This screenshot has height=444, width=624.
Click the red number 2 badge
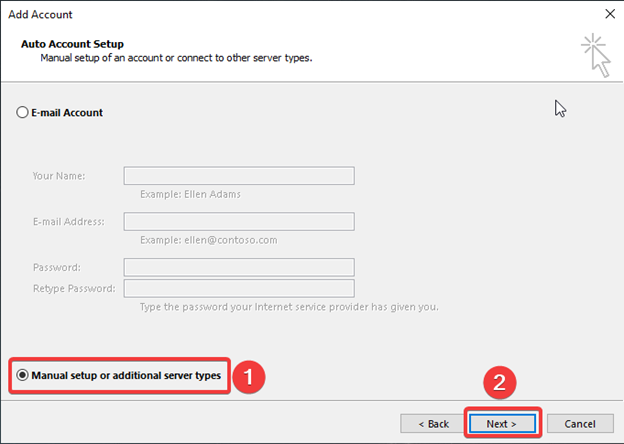coord(500,382)
